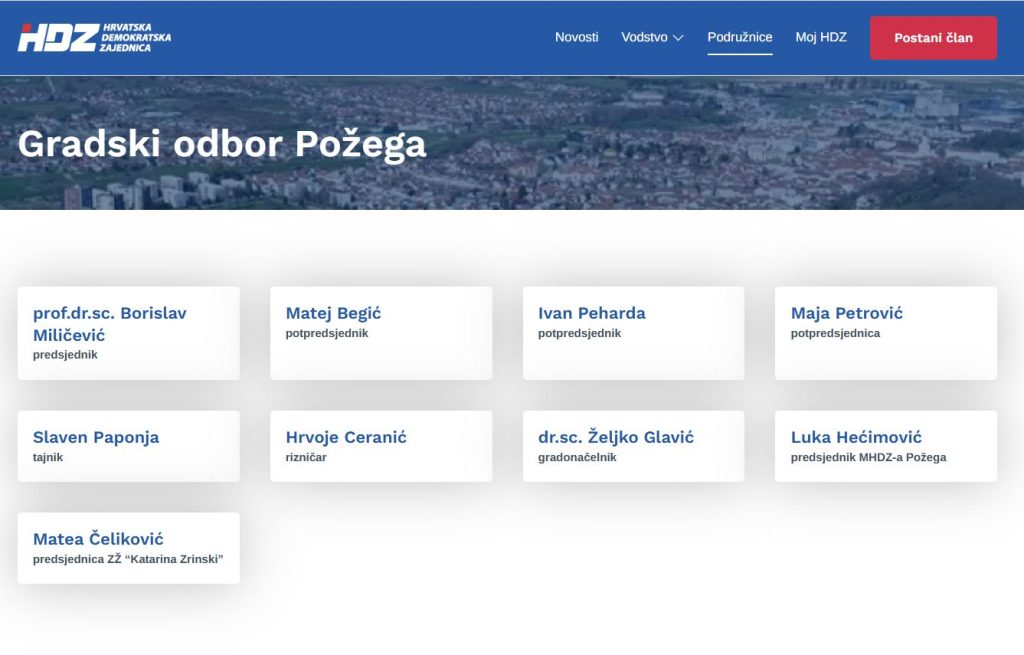Click 'predsjednik MHDZ-a Požega' text

click(x=869, y=457)
